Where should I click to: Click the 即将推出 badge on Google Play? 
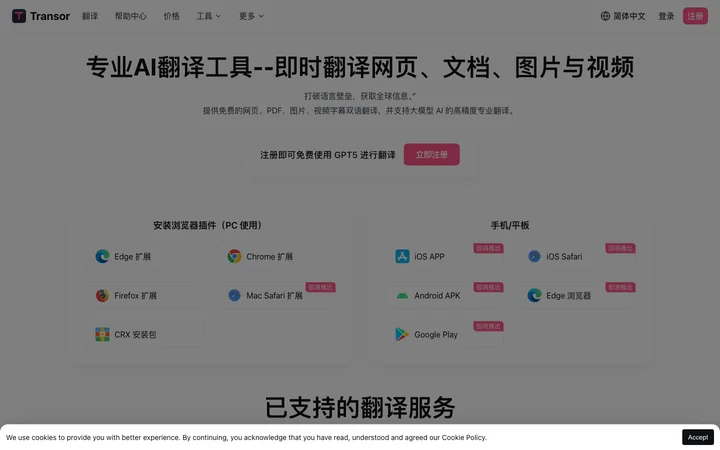click(489, 326)
